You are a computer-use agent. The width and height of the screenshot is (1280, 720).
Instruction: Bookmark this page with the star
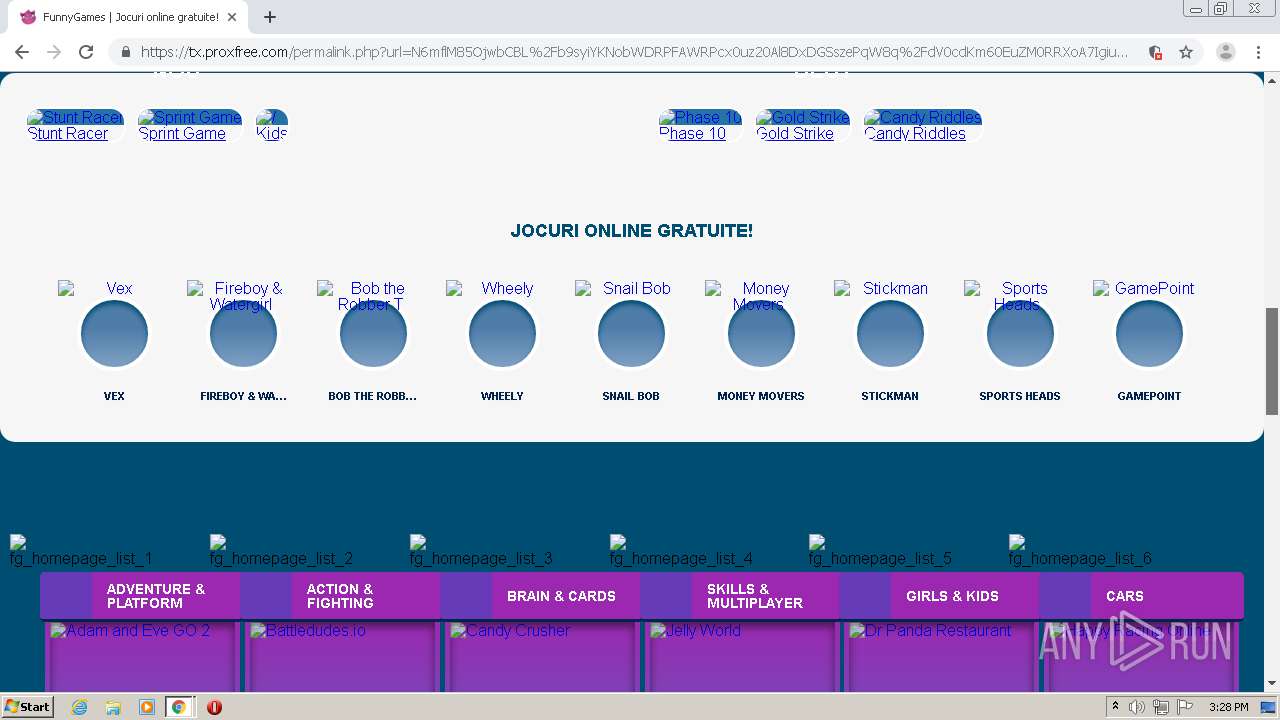click(x=1186, y=52)
